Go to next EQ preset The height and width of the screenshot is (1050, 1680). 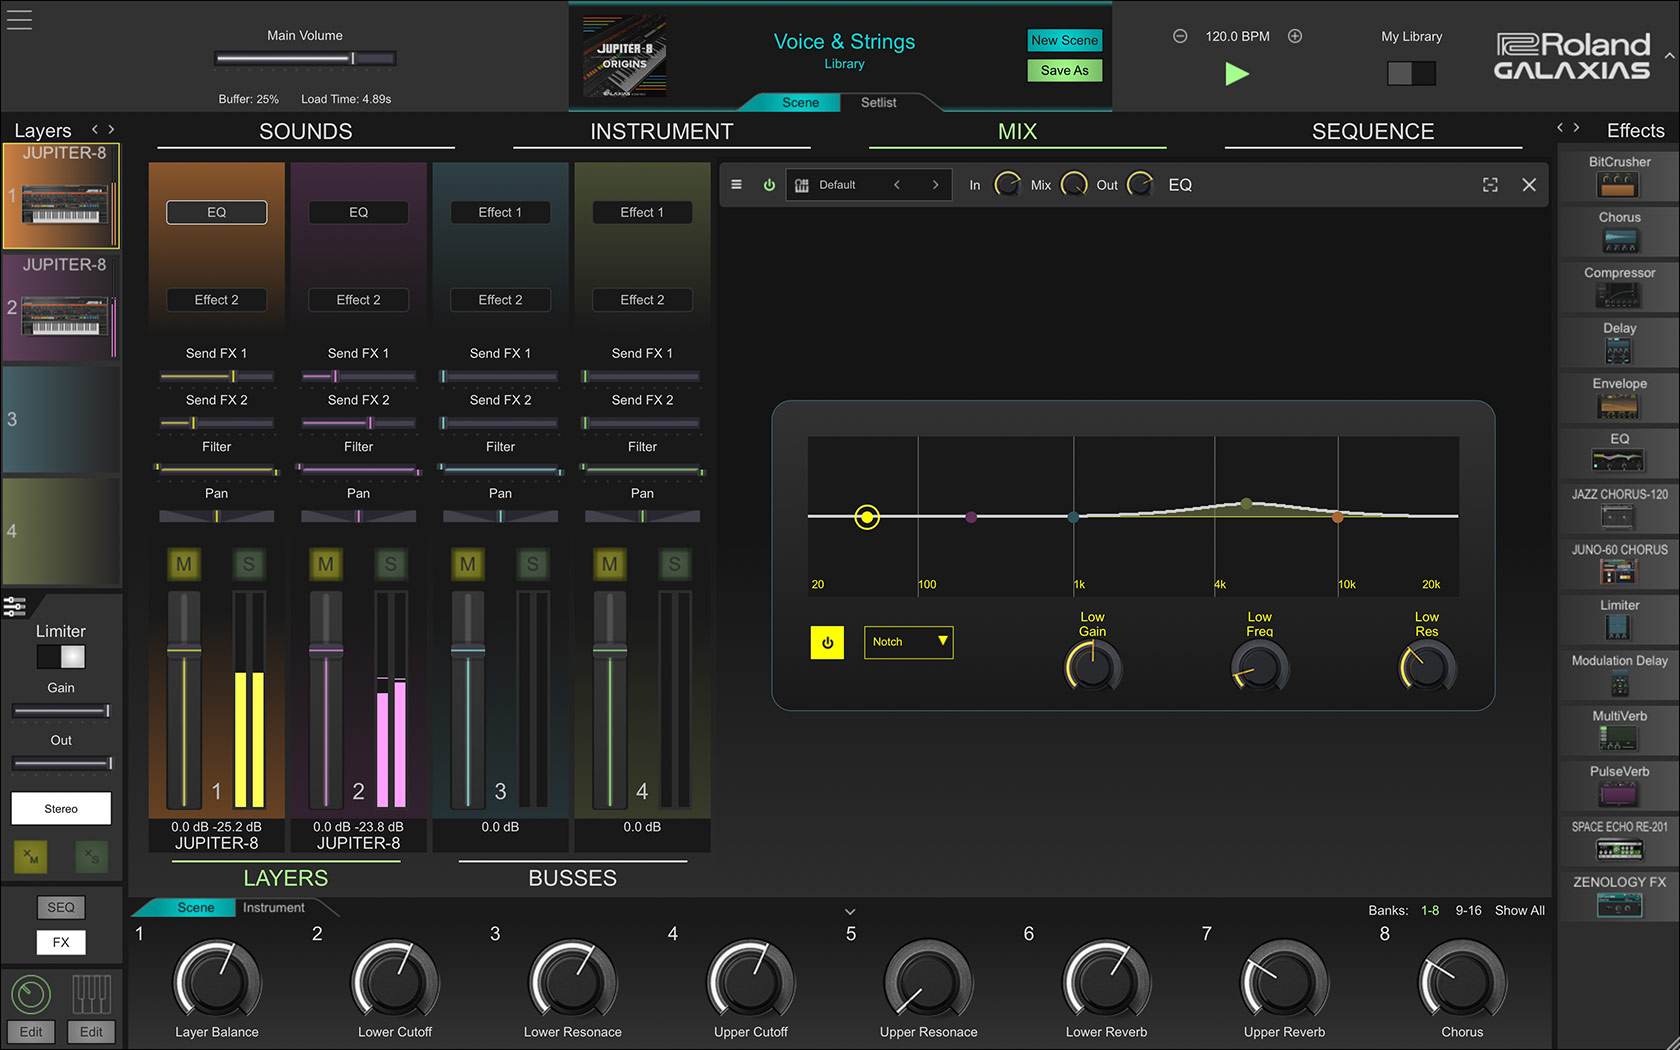coord(936,185)
